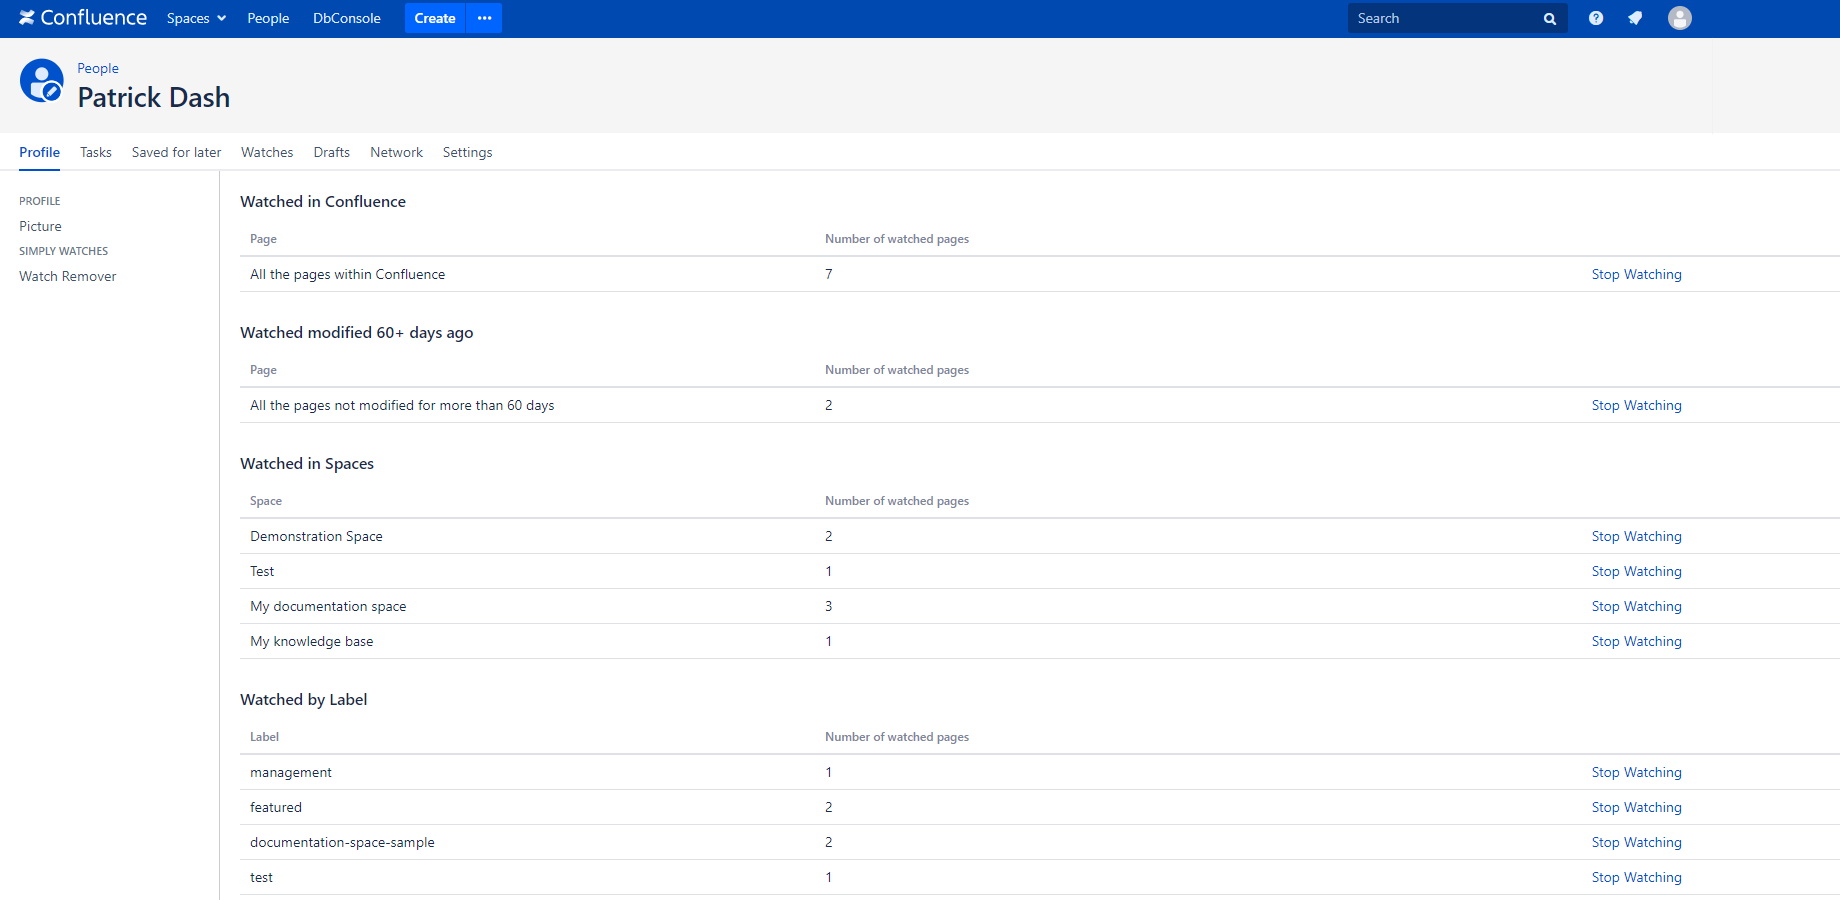Switch to the Tasks tab
This screenshot has width=1840, height=900.
[96, 152]
